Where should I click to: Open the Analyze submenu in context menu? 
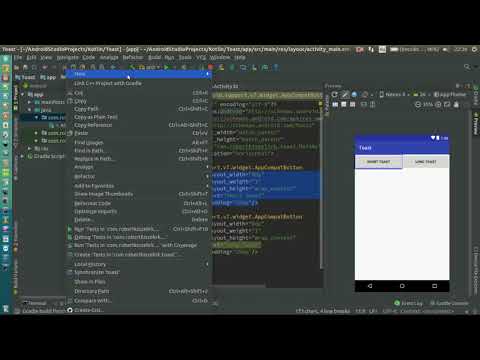pyautogui.click(x=138, y=167)
